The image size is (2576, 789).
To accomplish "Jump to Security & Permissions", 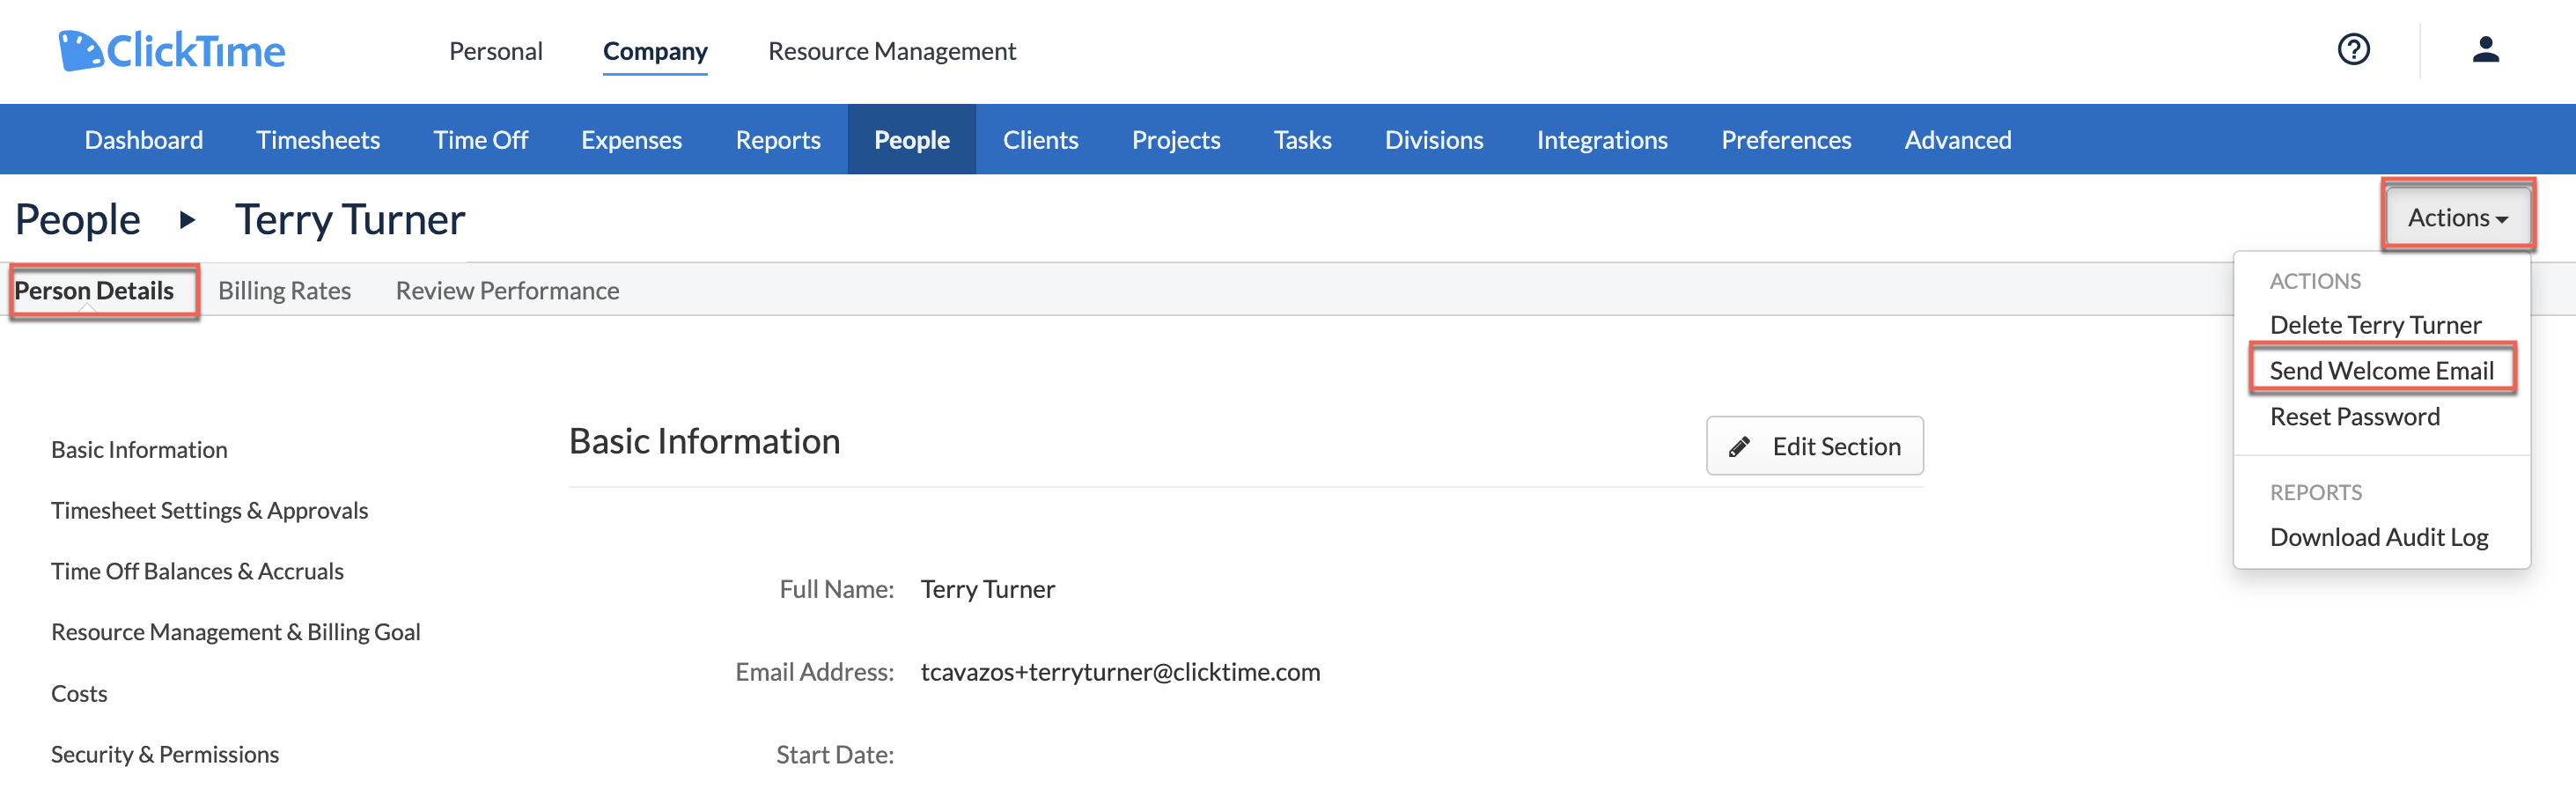I will [x=165, y=755].
